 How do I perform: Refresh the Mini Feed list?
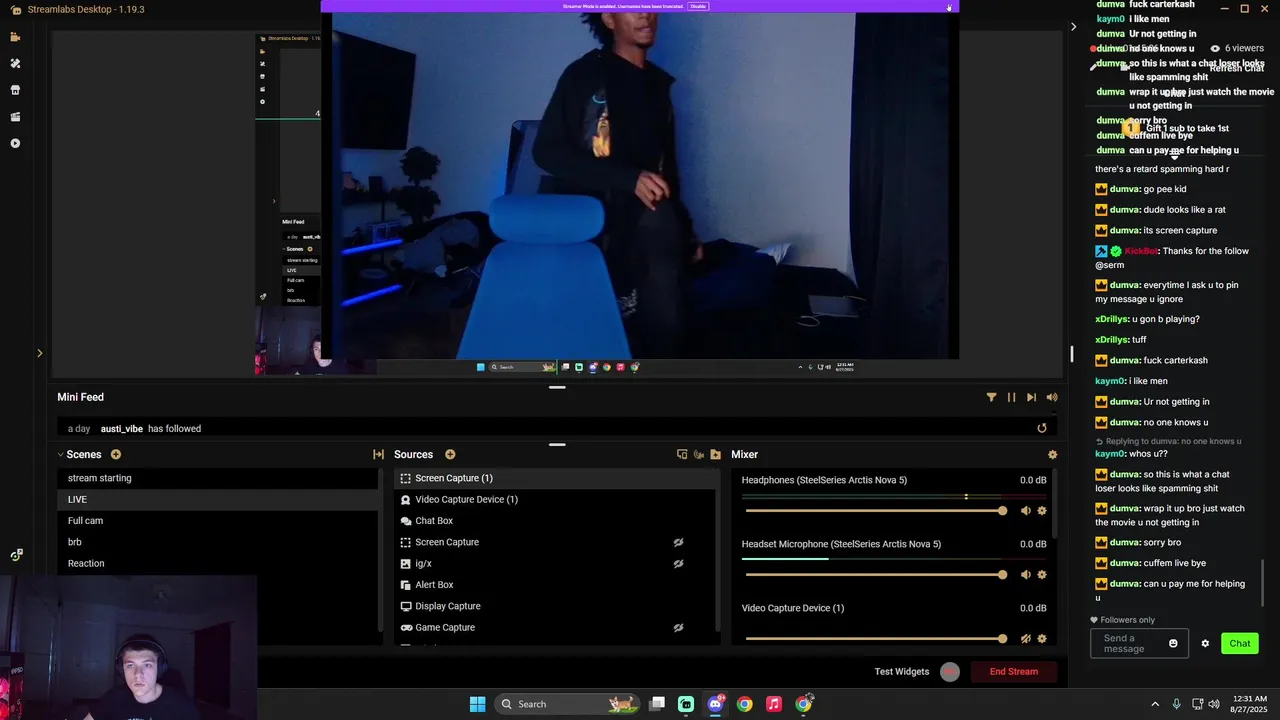[1042, 428]
